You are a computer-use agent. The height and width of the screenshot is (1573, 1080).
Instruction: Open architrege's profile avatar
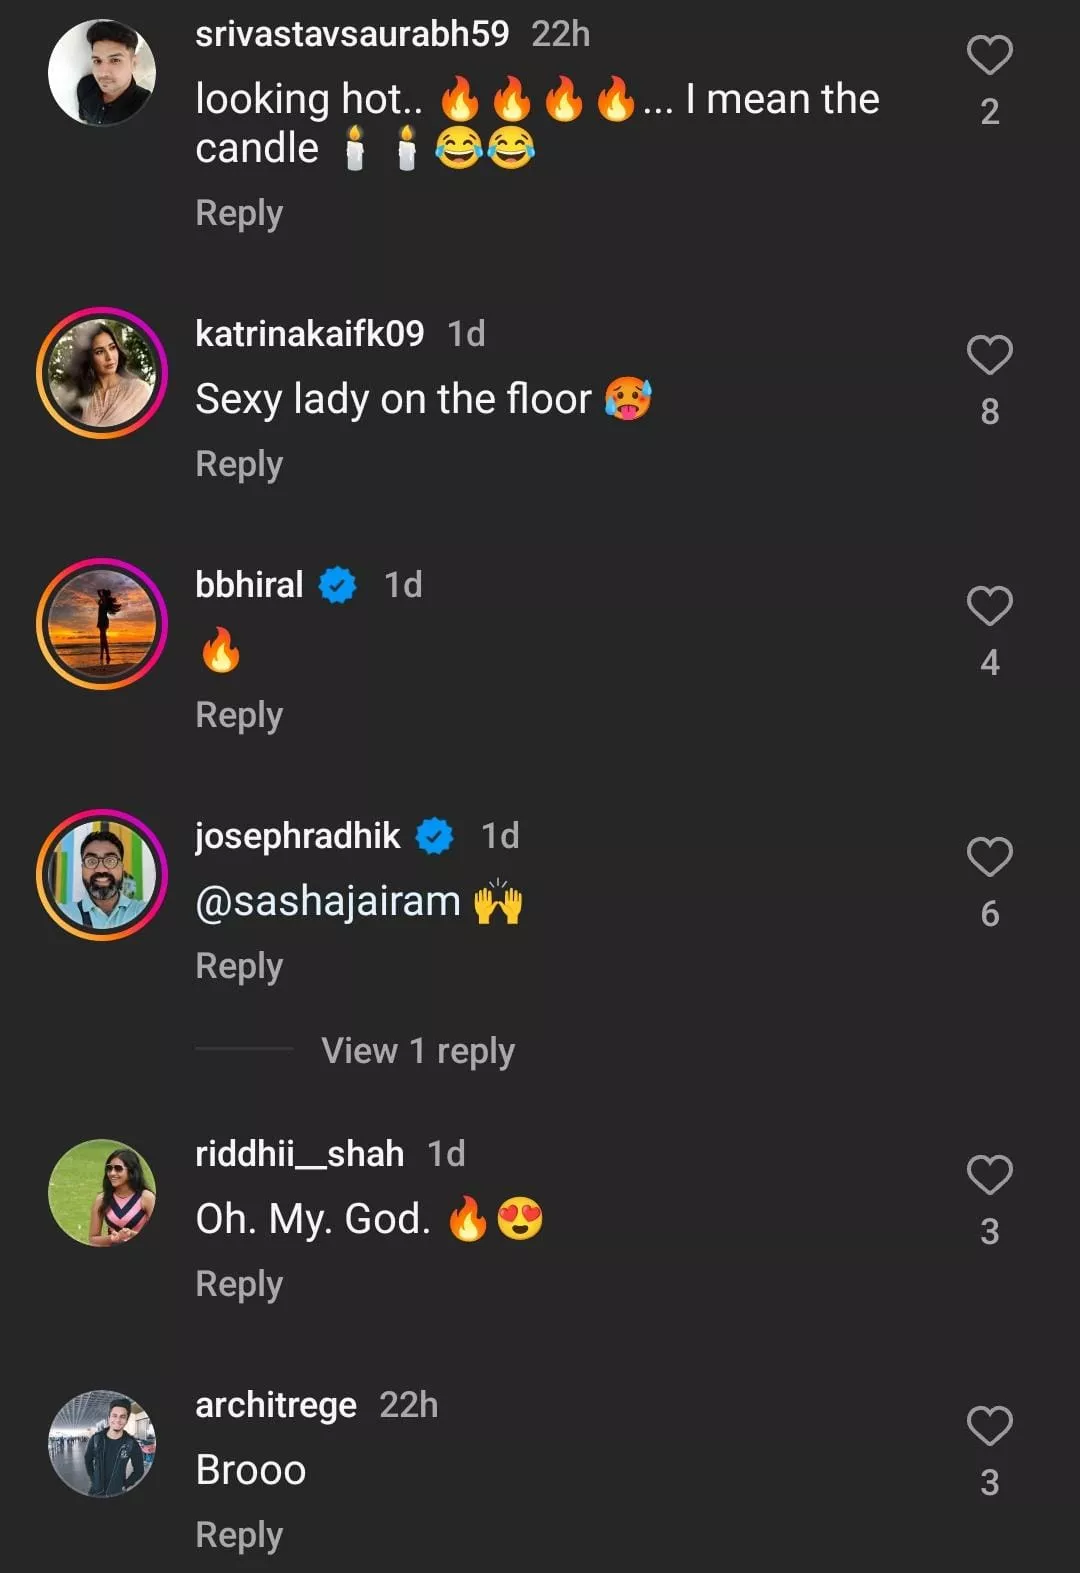tap(102, 1444)
